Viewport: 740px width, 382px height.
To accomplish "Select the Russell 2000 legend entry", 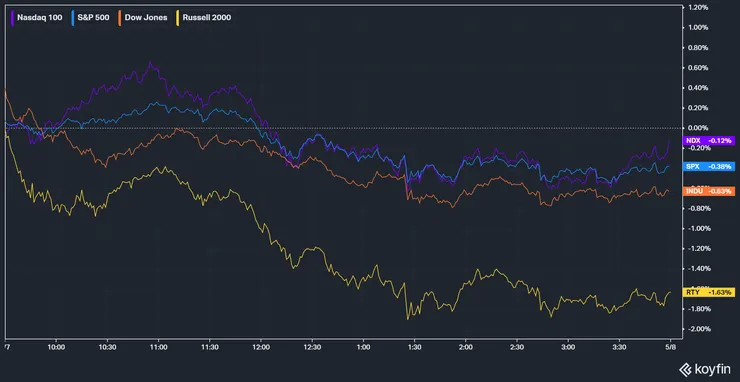I will tap(203, 18).
